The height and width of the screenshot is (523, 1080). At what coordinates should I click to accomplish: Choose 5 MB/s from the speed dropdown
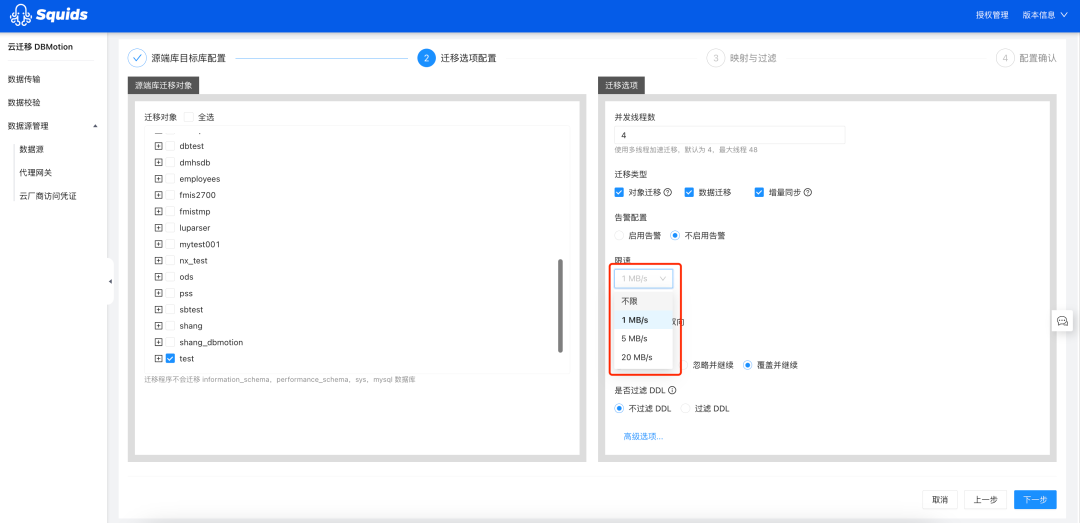pos(643,338)
